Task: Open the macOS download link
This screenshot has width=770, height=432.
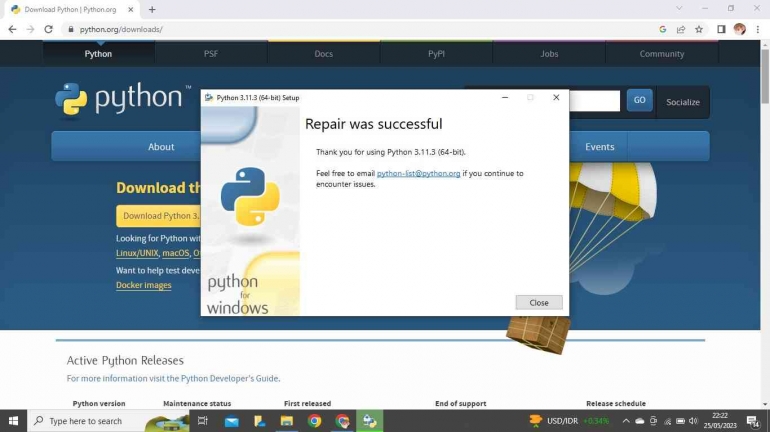Action: tap(175, 253)
